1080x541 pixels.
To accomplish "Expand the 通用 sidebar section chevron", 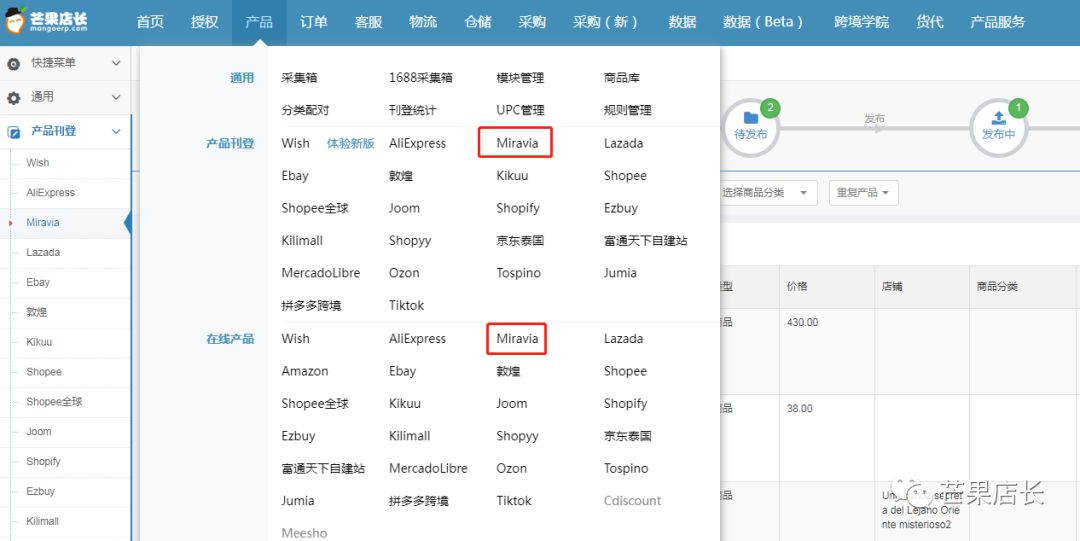I will tap(116, 97).
